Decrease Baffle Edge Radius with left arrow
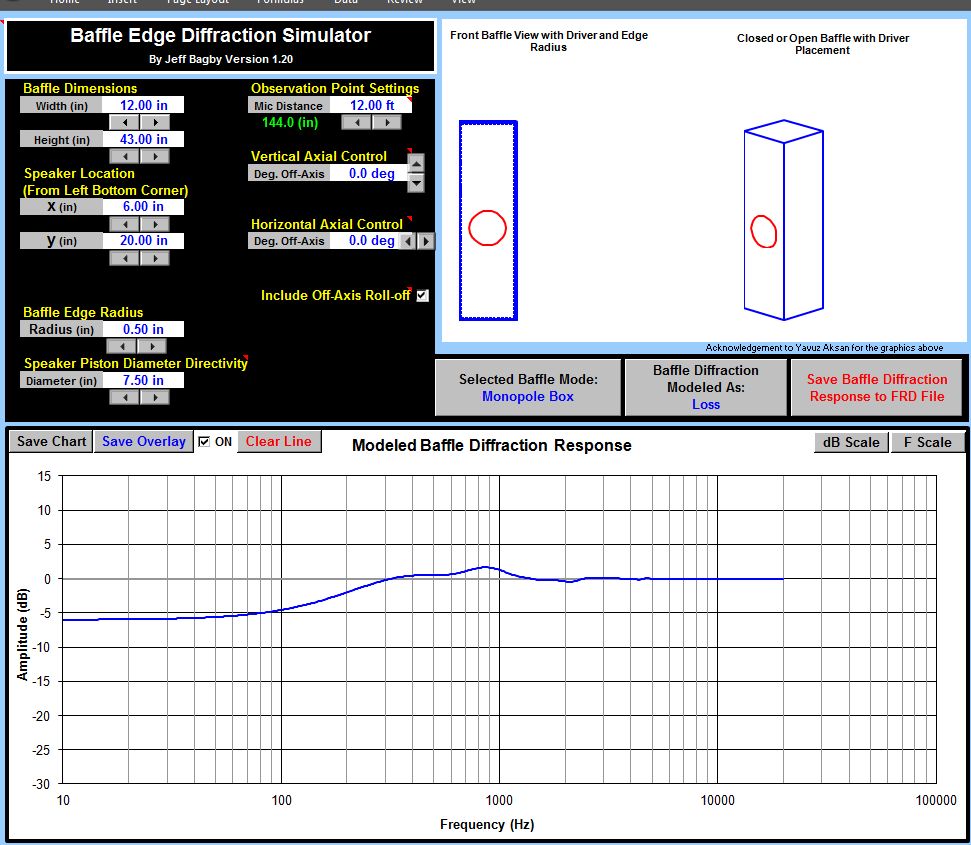 (122, 346)
